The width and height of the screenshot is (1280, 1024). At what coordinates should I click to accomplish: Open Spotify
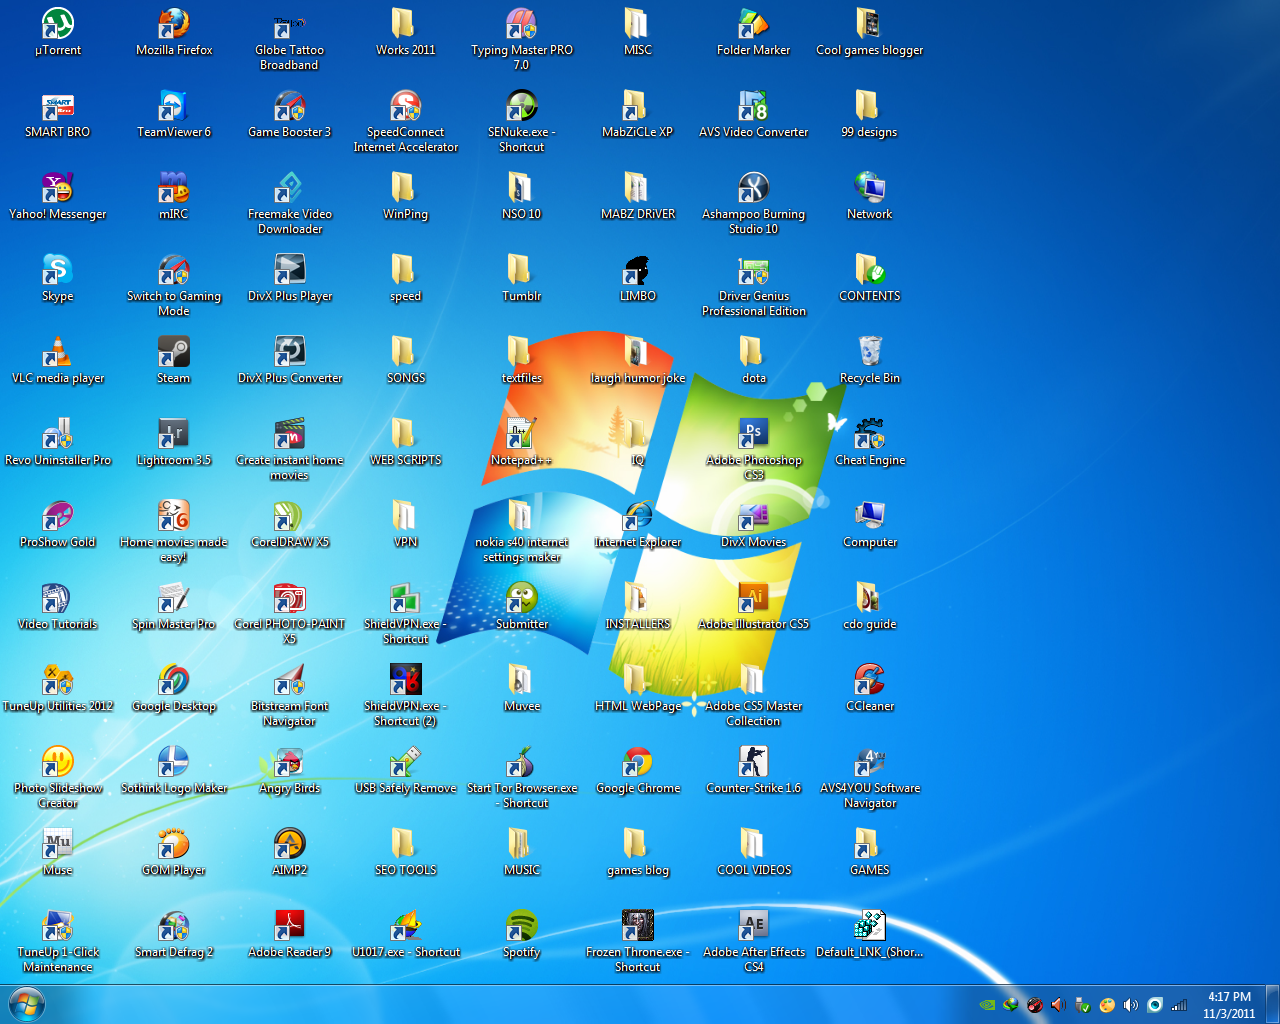[x=521, y=926]
